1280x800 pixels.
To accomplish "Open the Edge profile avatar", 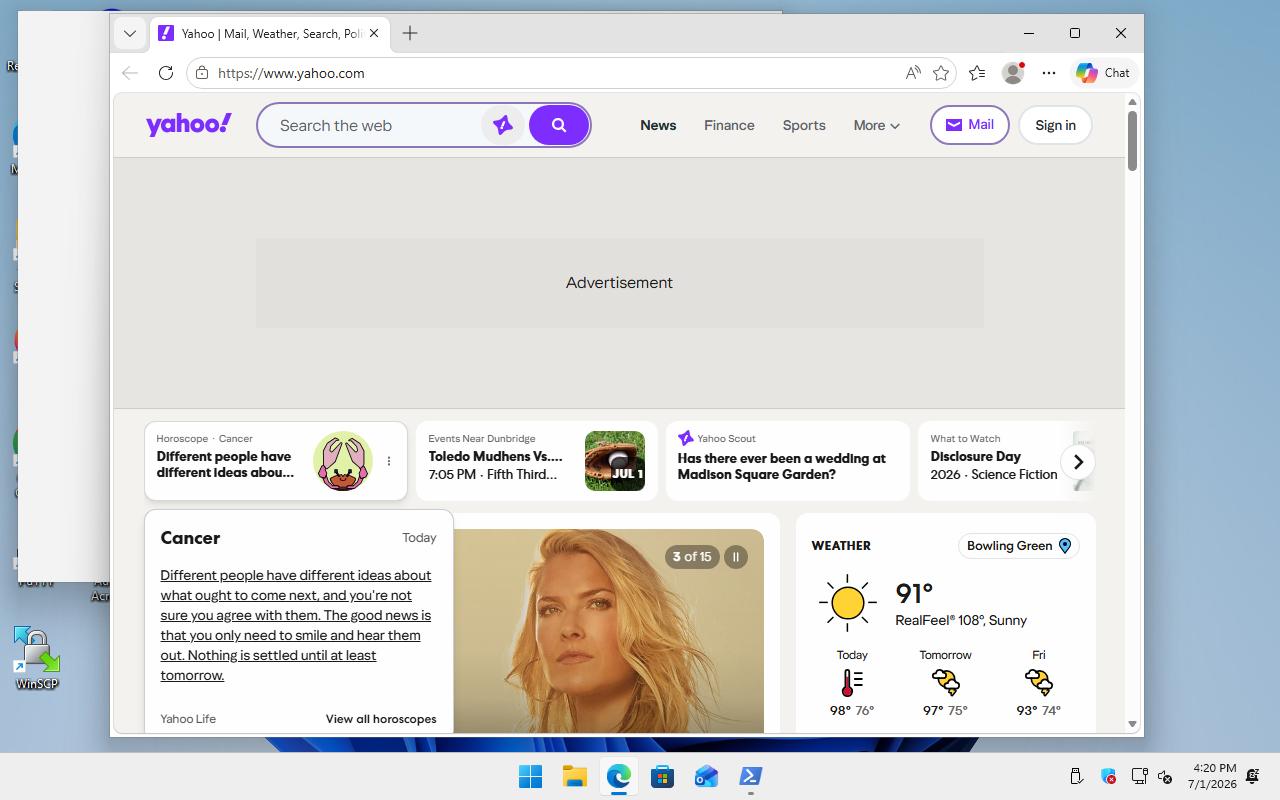I will [1013, 73].
